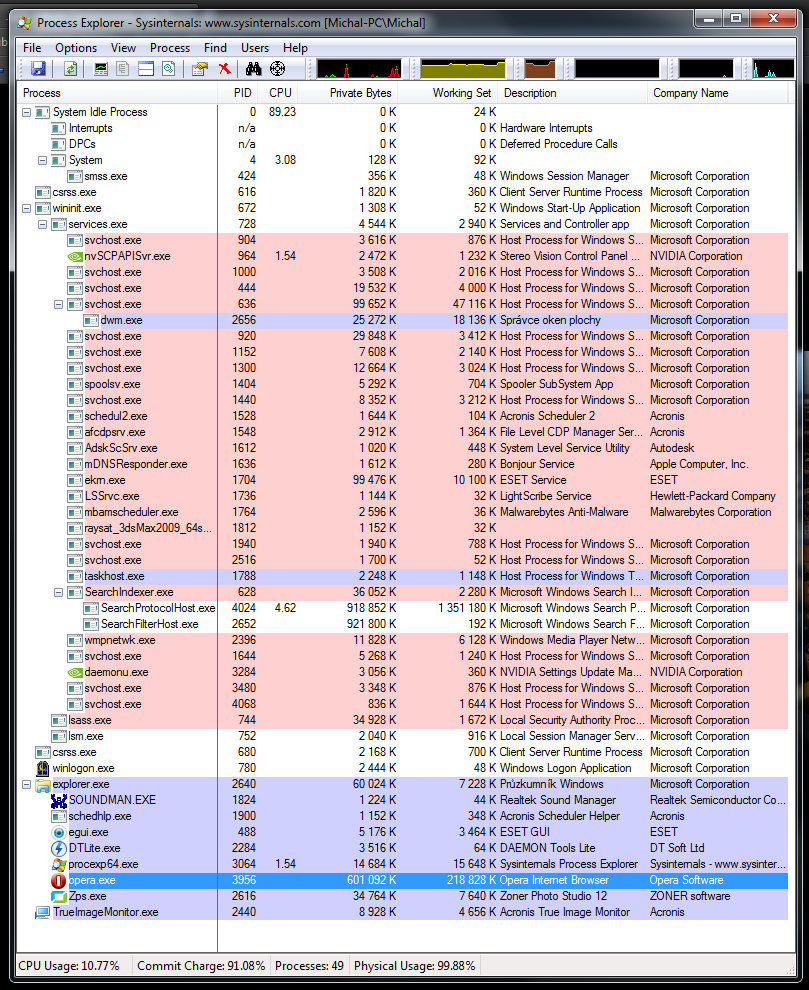Viewport: 809px width, 990px height.
Task: Open the Process menu
Action: click(x=170, y=48)
